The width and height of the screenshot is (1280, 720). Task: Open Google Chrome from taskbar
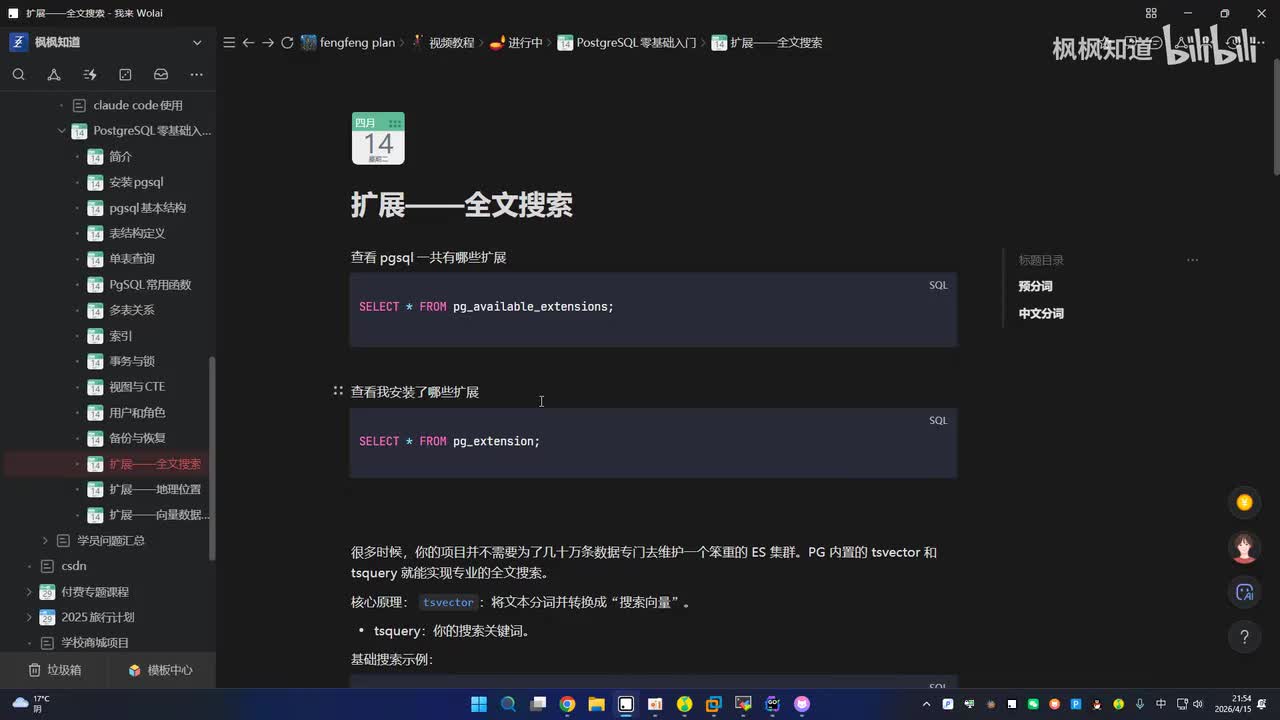click(567, 704)
